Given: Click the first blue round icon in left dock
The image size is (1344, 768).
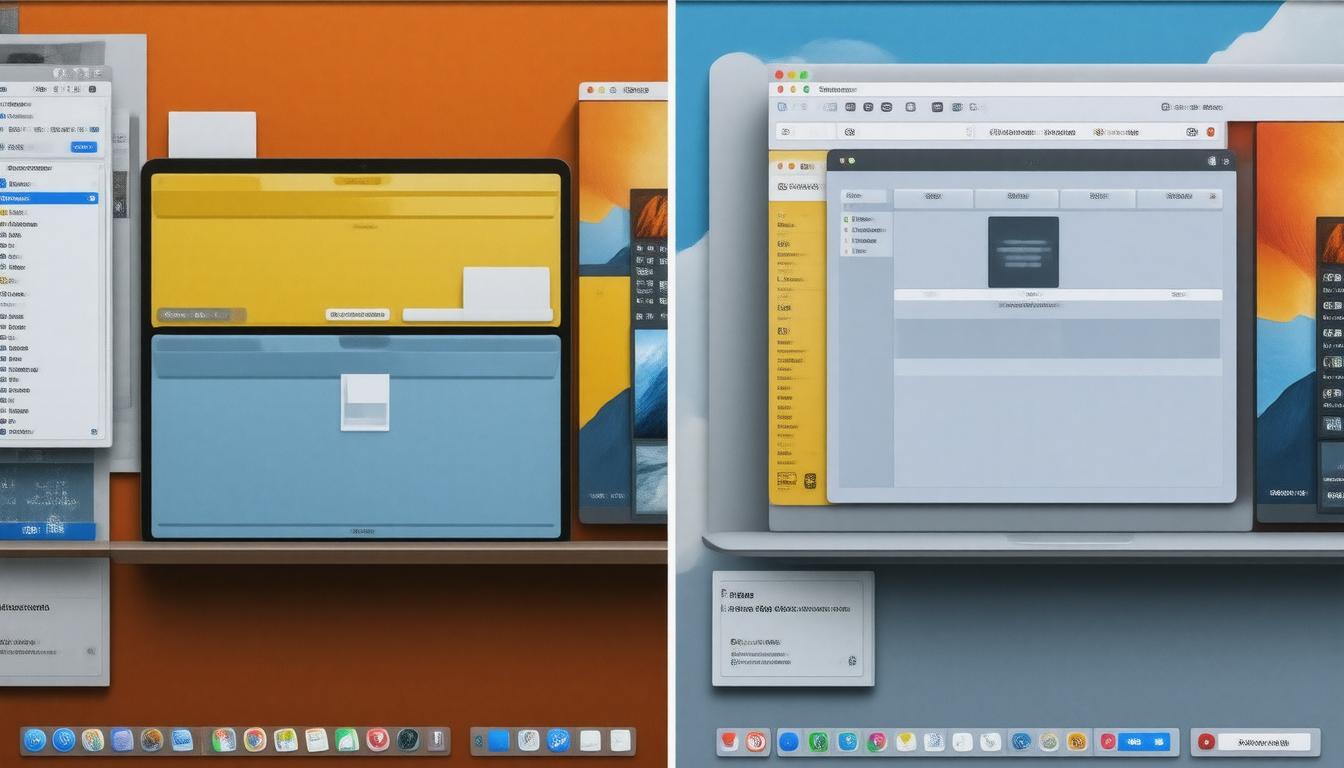Looking at the screenshot, I should tap(35, 740).
